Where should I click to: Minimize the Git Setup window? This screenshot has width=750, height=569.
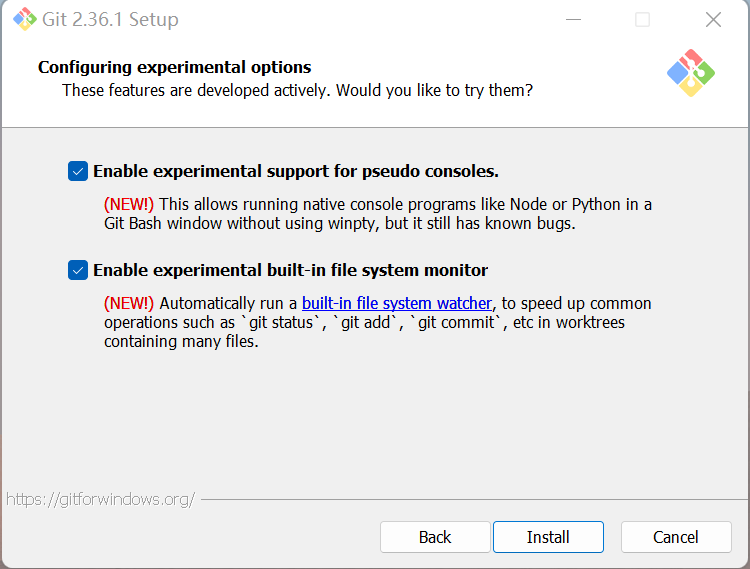tap(573, 19)
